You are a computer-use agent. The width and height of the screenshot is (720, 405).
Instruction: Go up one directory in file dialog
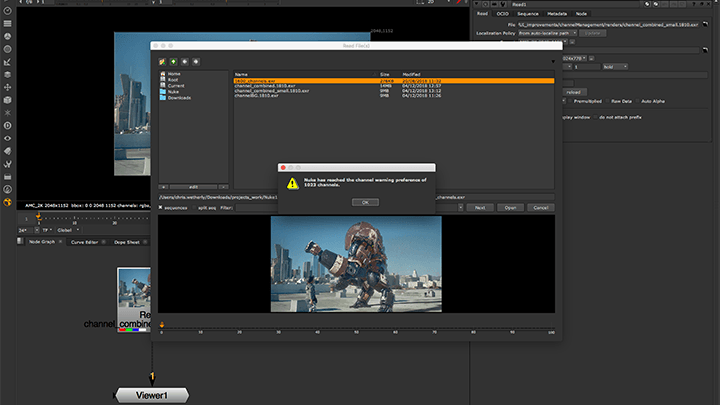tap(174, 62)
